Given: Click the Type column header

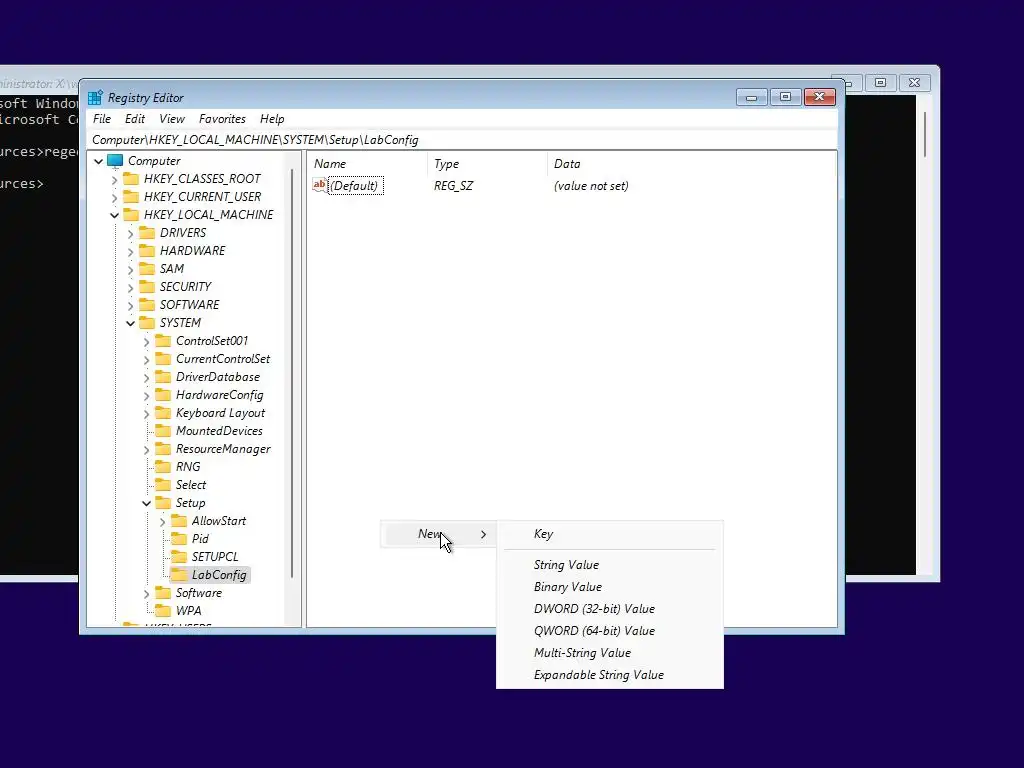Looking at the screenshot, I should click(x=487, y=164).
